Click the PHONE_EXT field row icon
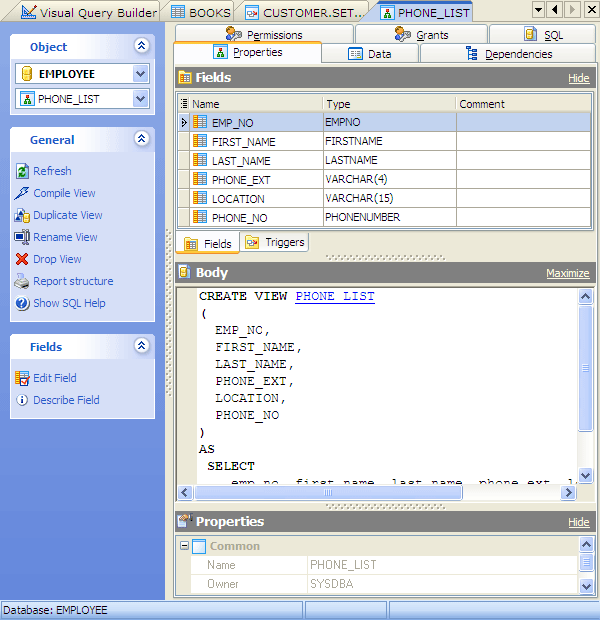Screen dimensions: 600x620 tap(200, 179)
